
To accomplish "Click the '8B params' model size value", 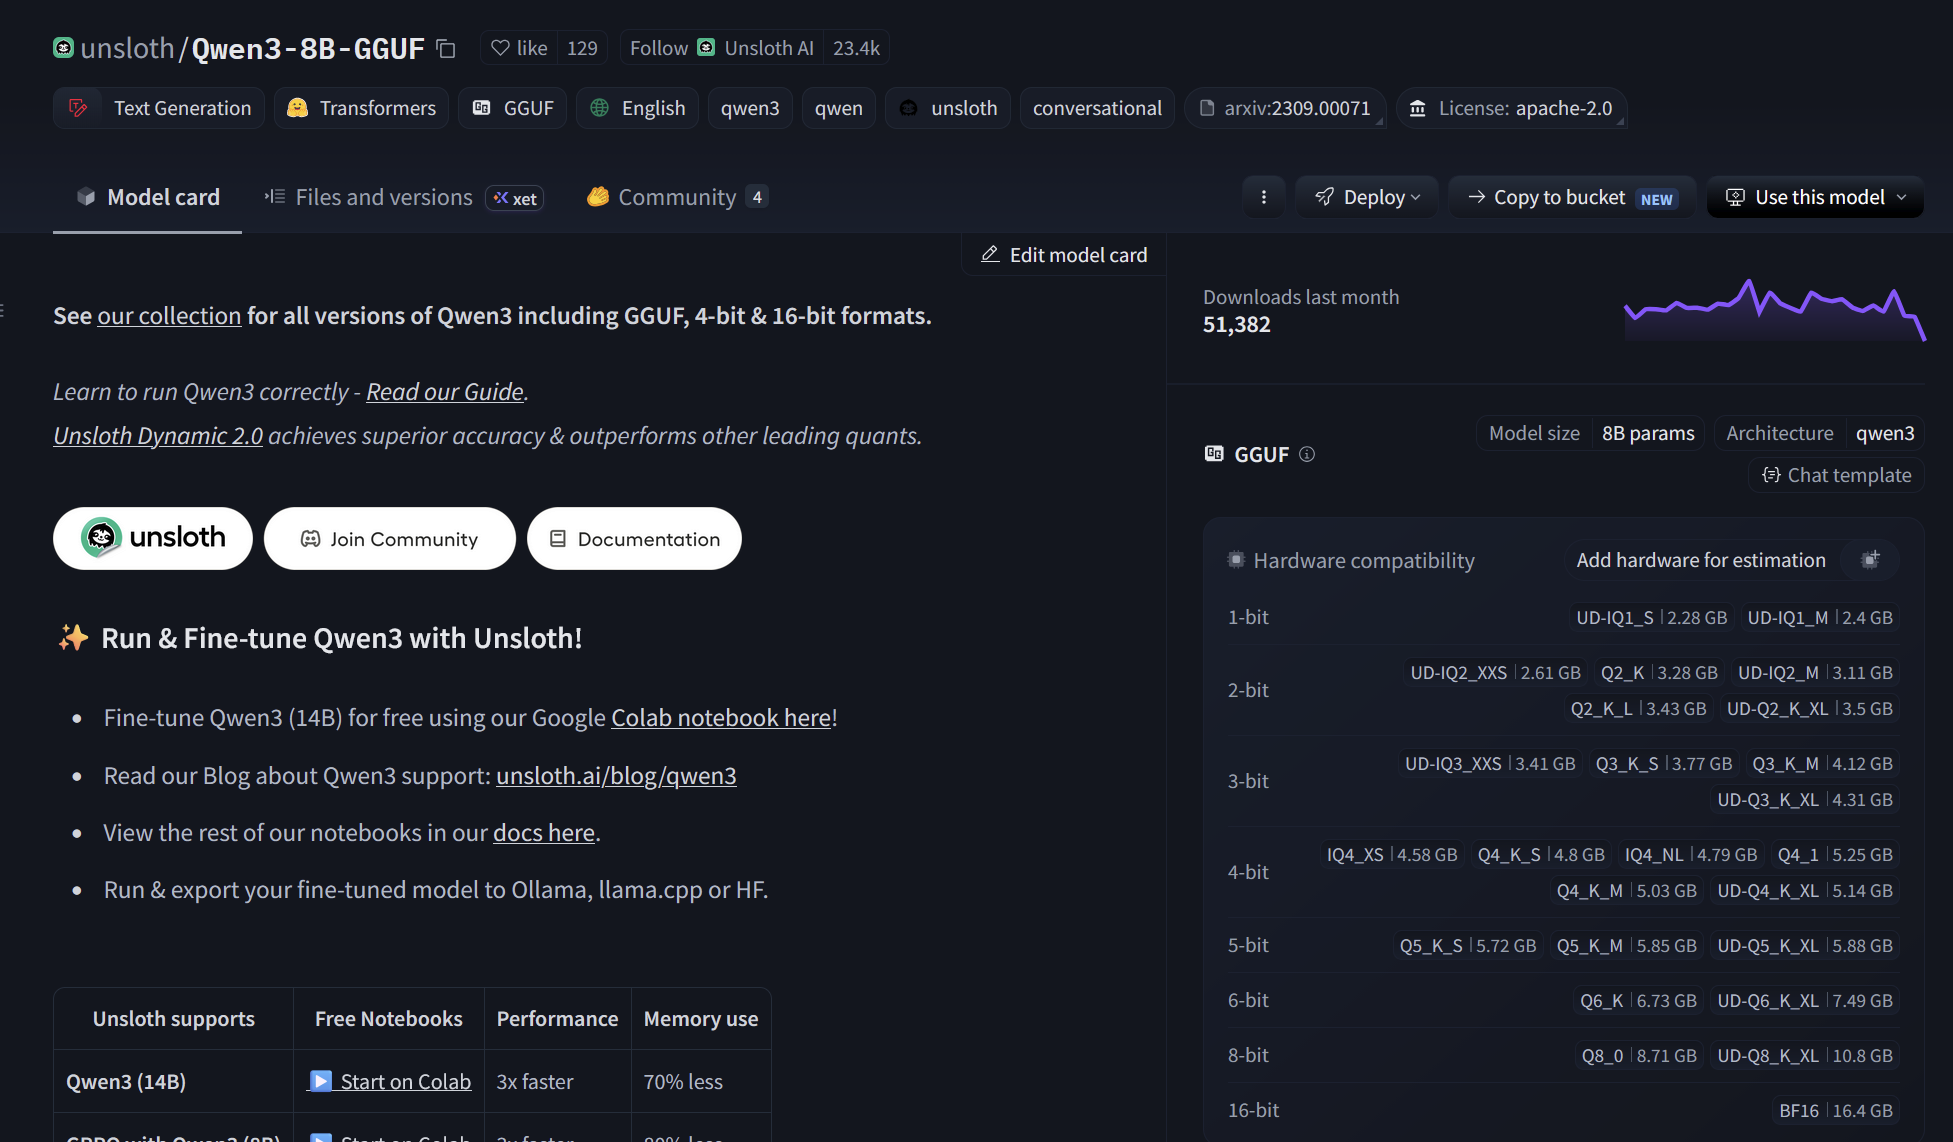I will (1648, 433).
